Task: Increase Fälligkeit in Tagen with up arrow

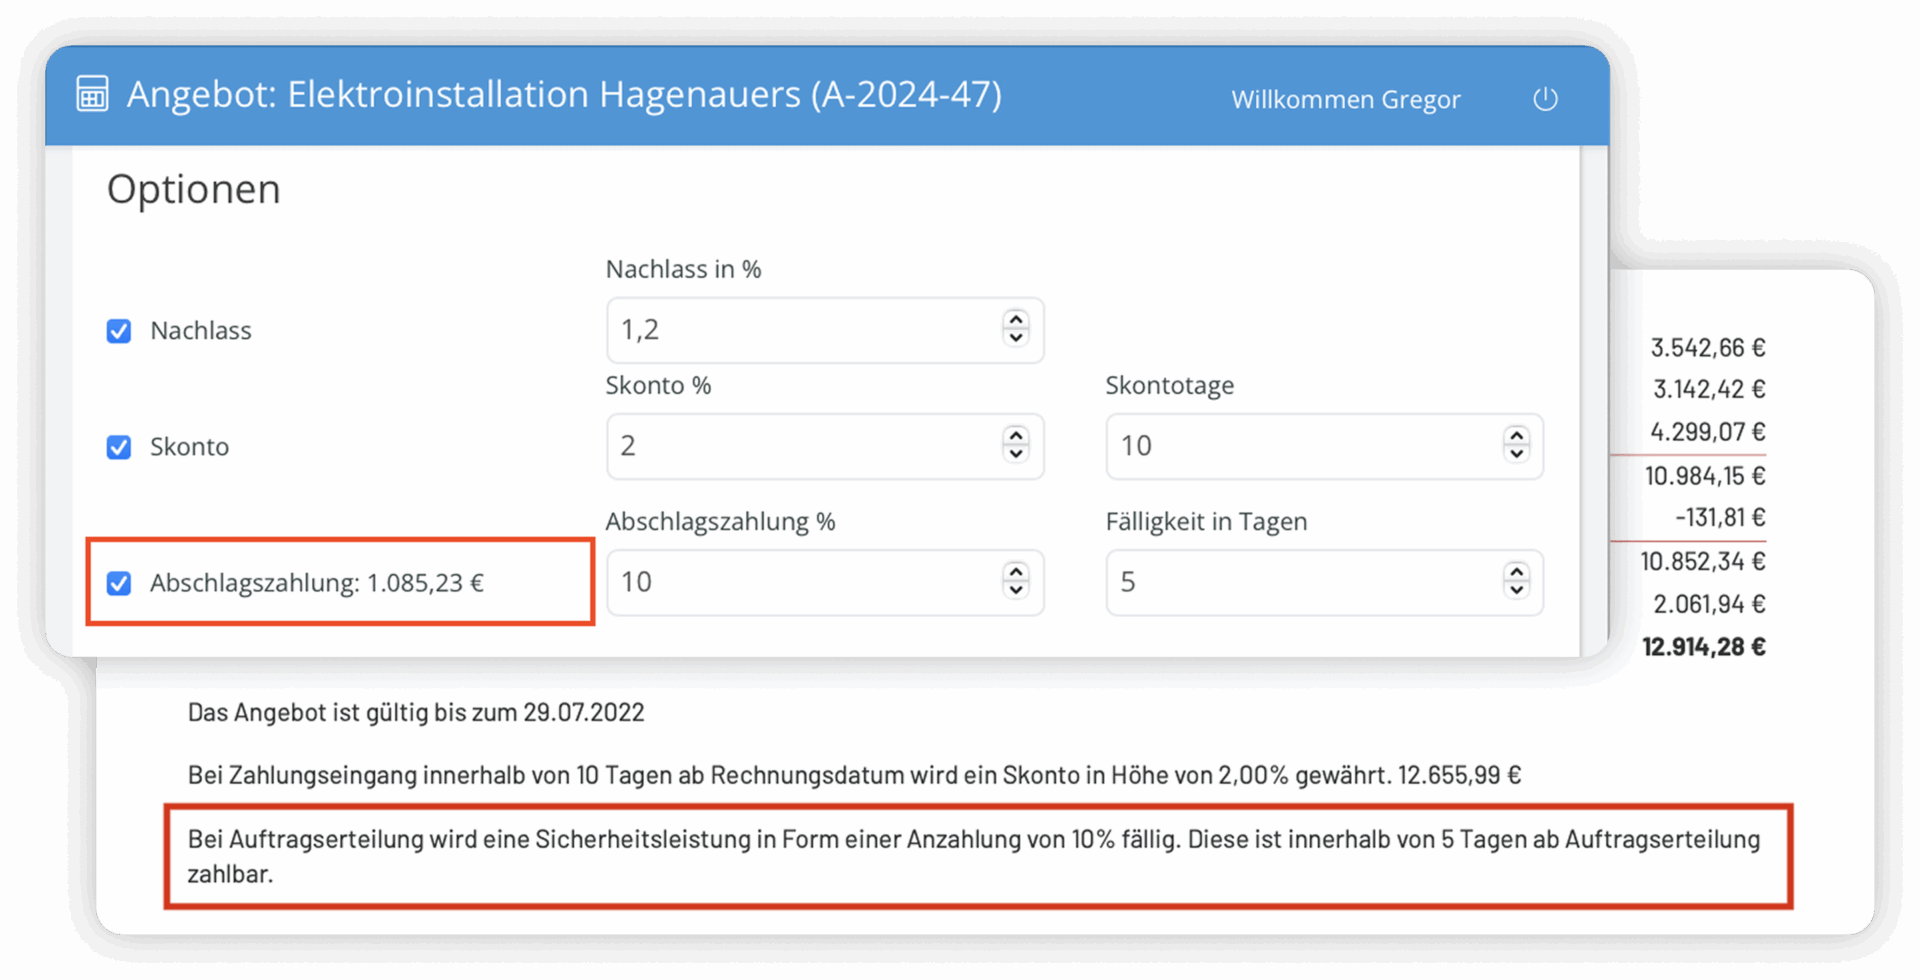Action: (x=1516, y=571)
